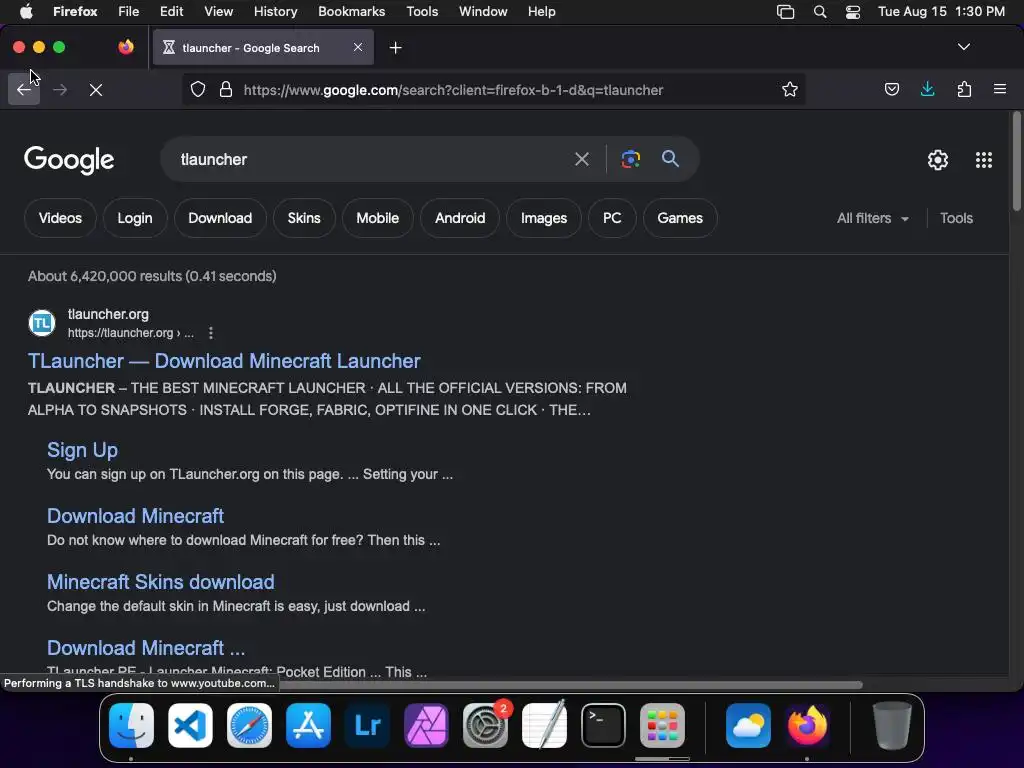Open macOS Control Center icon
Image resolution: width=1024 pixels, height=768 pixels.
click(x=852, y=12)
